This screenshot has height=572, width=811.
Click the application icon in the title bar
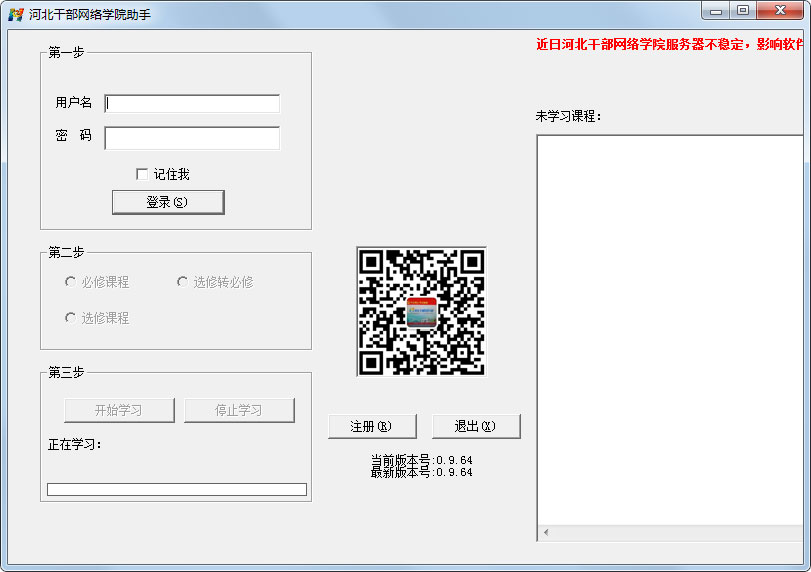(16, 14)
